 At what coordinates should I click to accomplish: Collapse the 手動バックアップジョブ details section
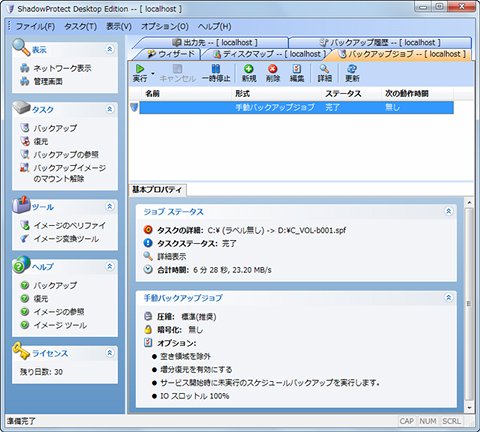coord(449,297)
